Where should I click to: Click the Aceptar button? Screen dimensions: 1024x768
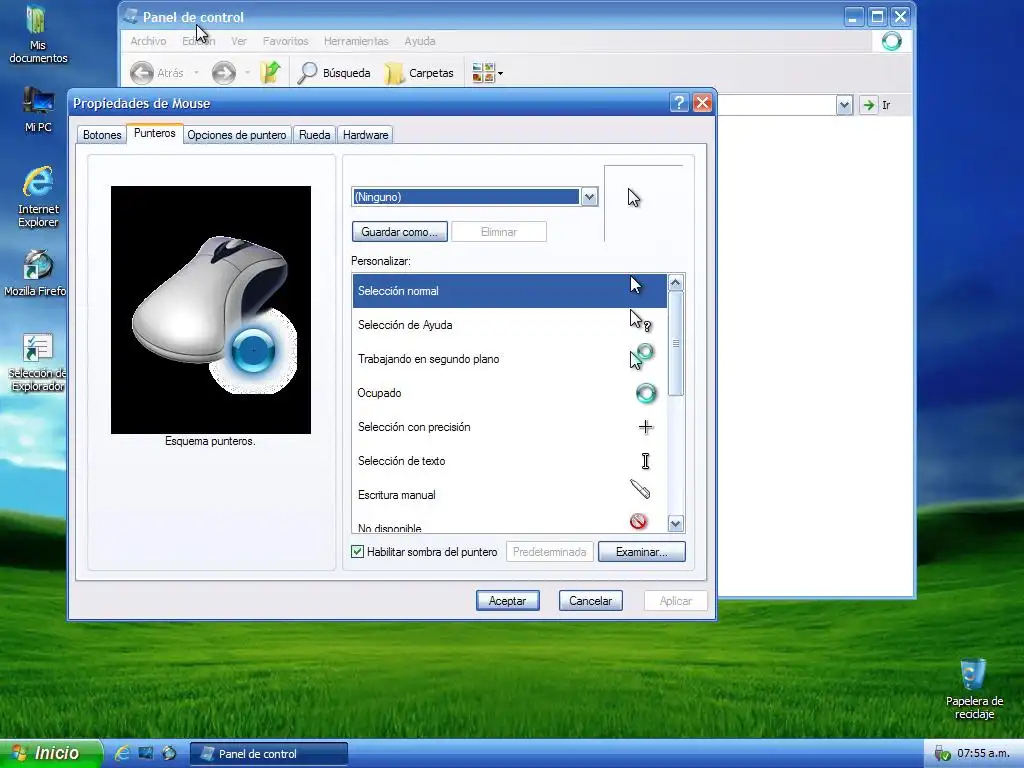pos(507,601)
